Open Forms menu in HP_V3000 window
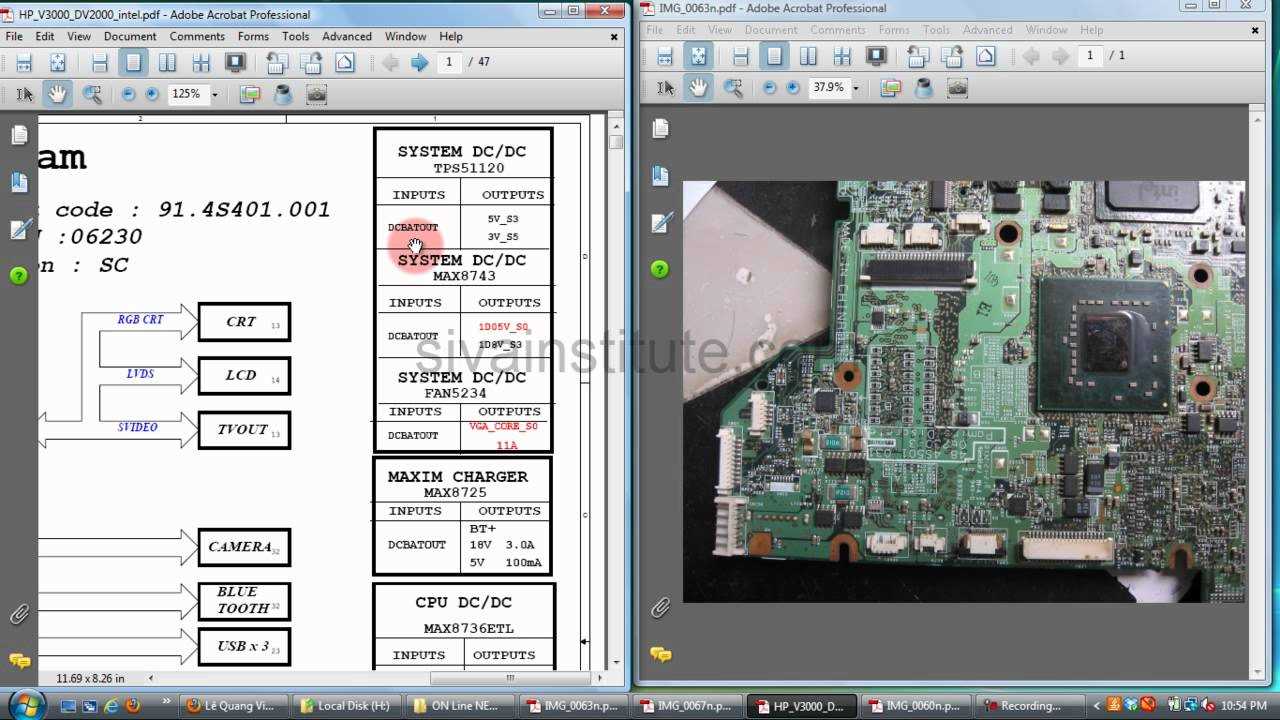Viewport: 1280px width, 720px height. pyautogui.click(x=253, y=36)
